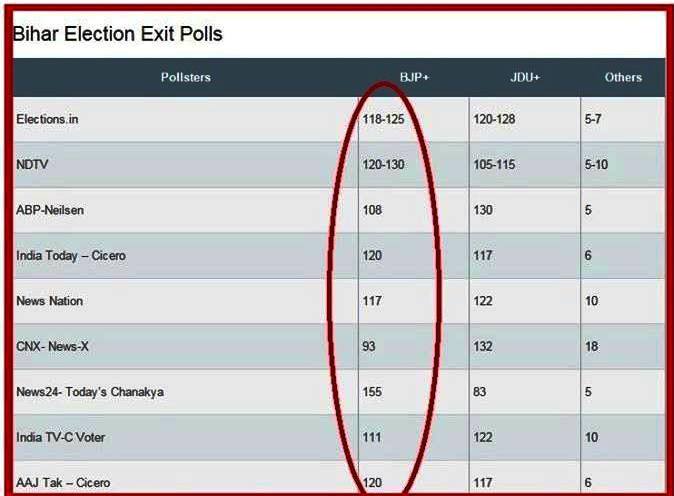Select the 118-125 BJP+ cell for Elections.in
This screenshot has height=496, width=674.
(384, 119)
